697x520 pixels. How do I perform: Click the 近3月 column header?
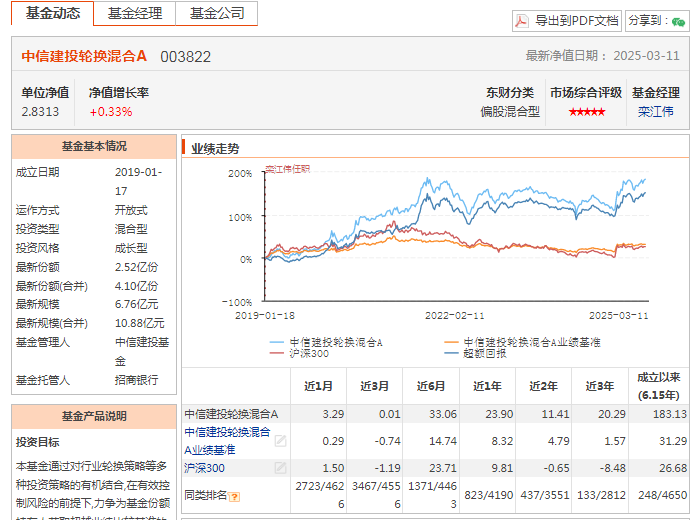coord(374,386)
